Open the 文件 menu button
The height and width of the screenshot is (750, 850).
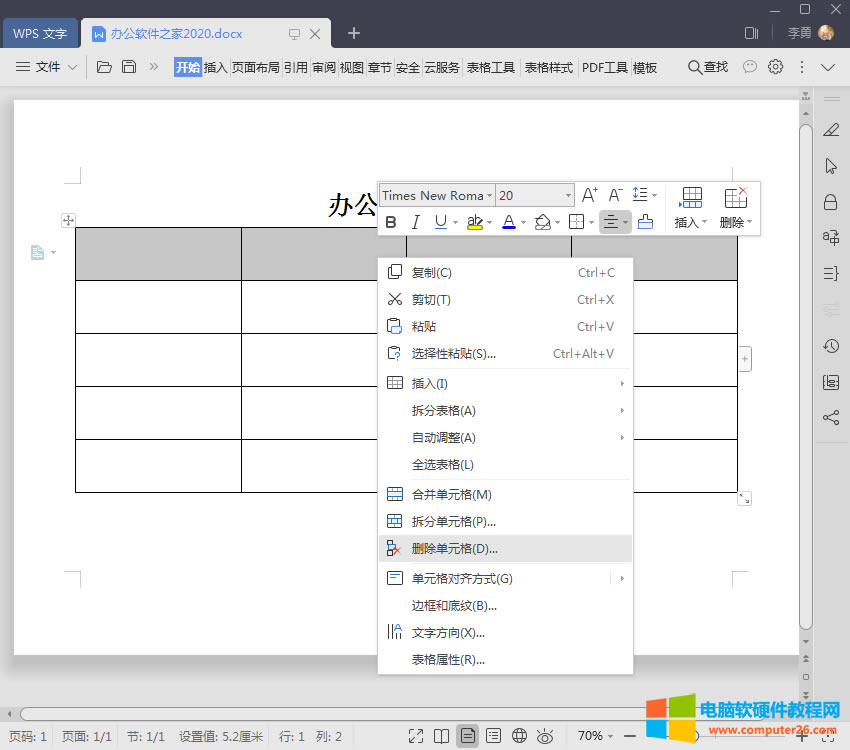coord(47,67)
